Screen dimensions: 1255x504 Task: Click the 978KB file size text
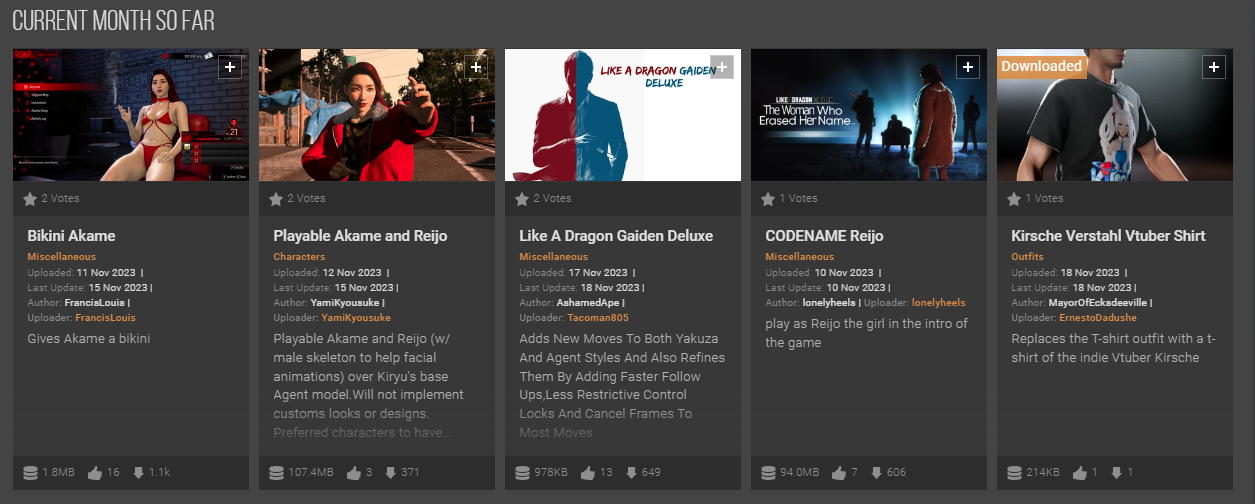pos(549,472)
